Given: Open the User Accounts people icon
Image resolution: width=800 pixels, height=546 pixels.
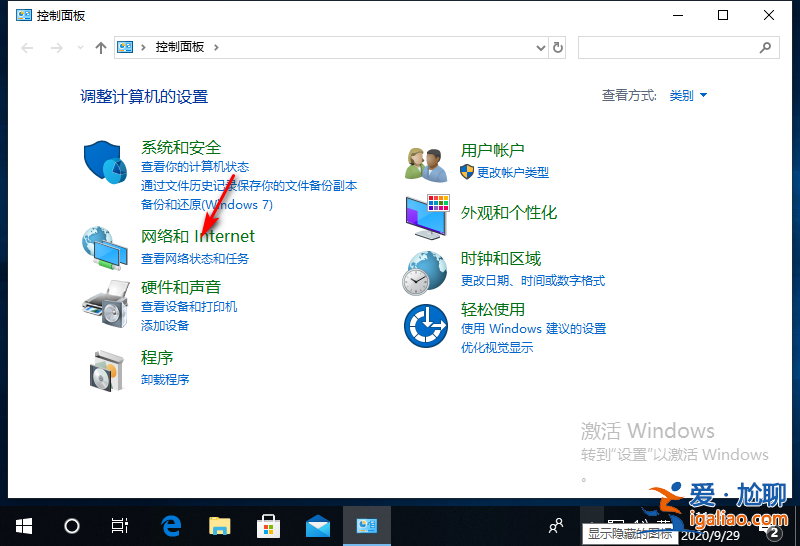Looking at the screenshot, I should coord(426,164).
